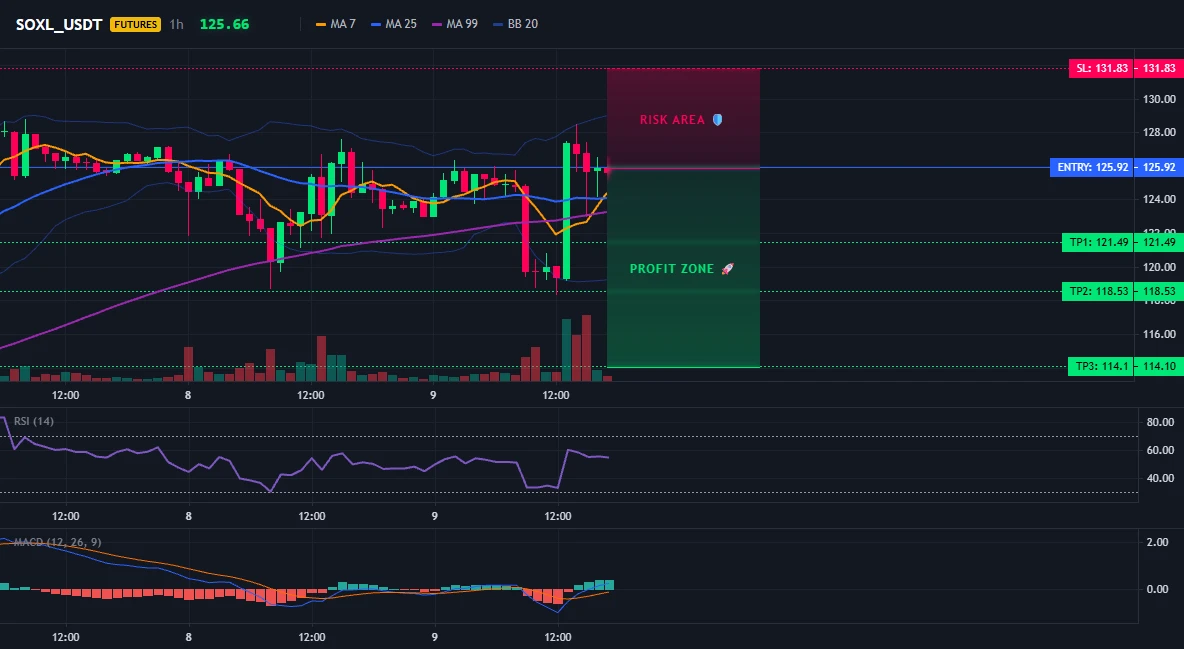Toggle the MA 99 indicator legend
1184x649 pixels.
point(455,24)
